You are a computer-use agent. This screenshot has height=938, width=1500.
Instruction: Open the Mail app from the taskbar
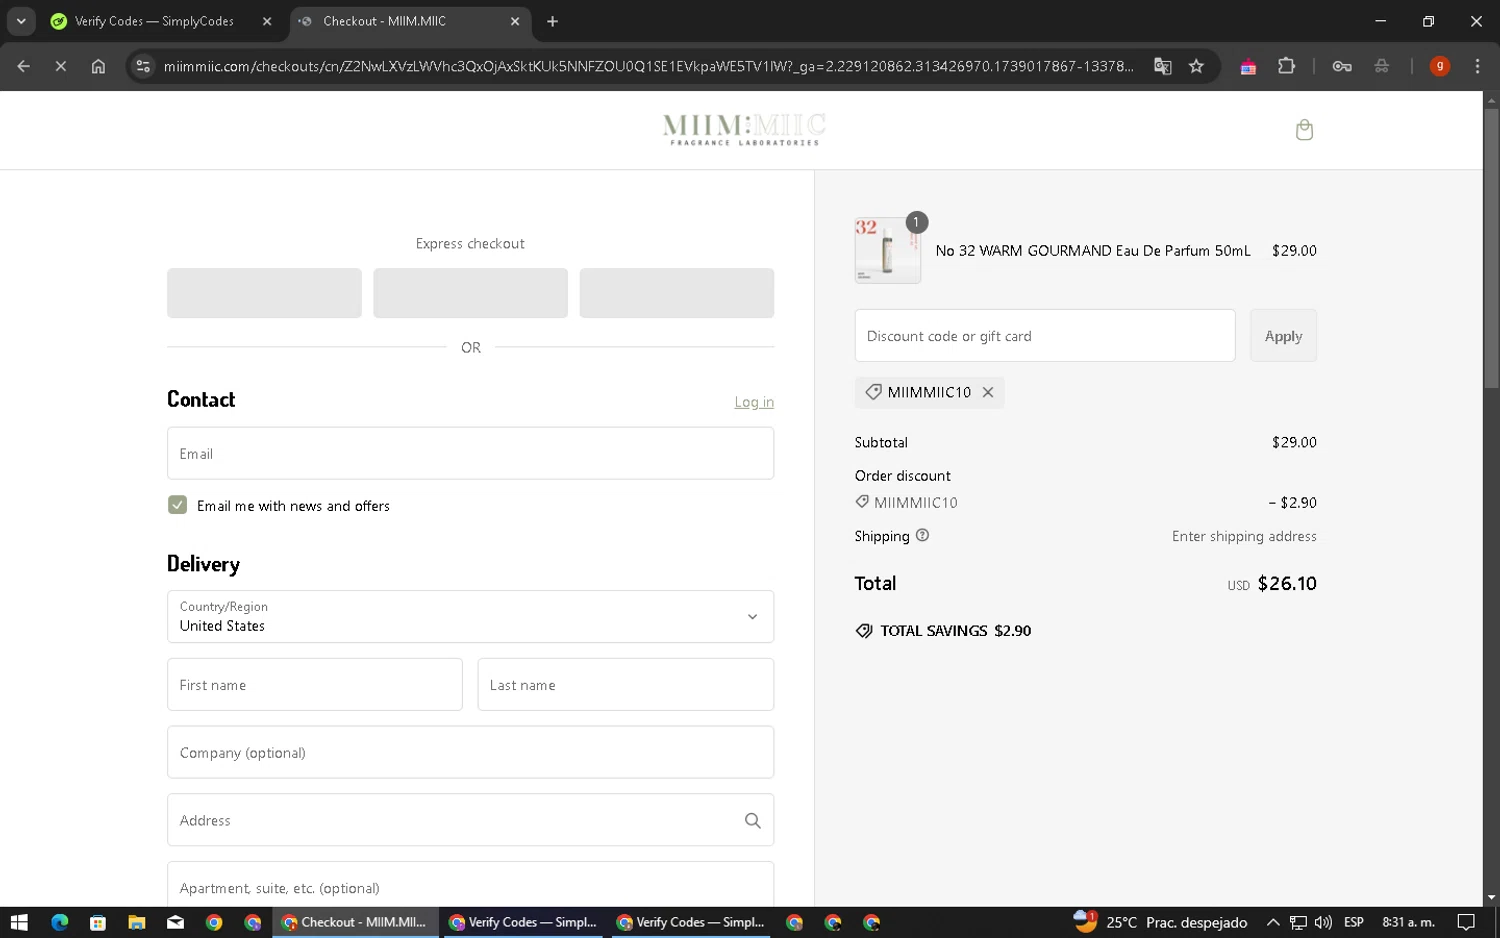pyautogui.click(x=175, y=922)
